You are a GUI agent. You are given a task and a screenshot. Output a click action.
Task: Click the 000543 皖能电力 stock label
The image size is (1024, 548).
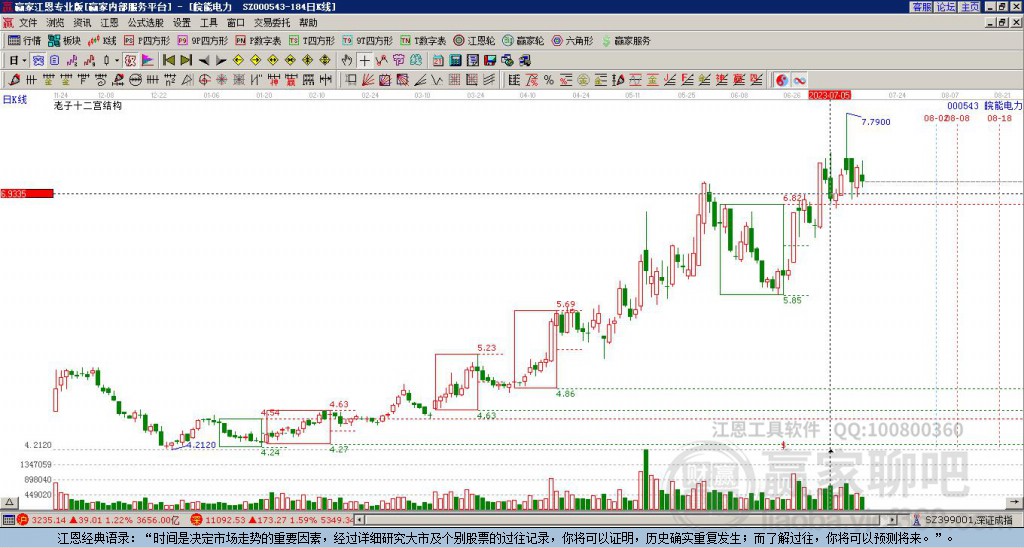click(x=984, y=105)
